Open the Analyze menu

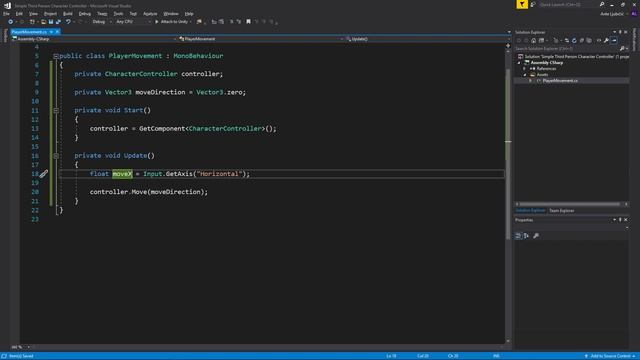click(150, 14)
